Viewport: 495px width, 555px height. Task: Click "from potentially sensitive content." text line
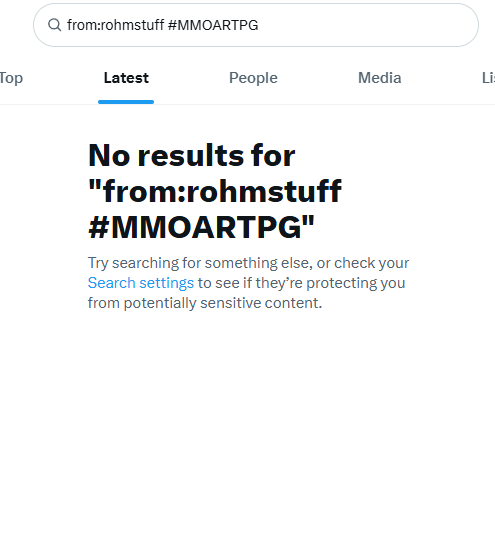click(x=205, y=303)
